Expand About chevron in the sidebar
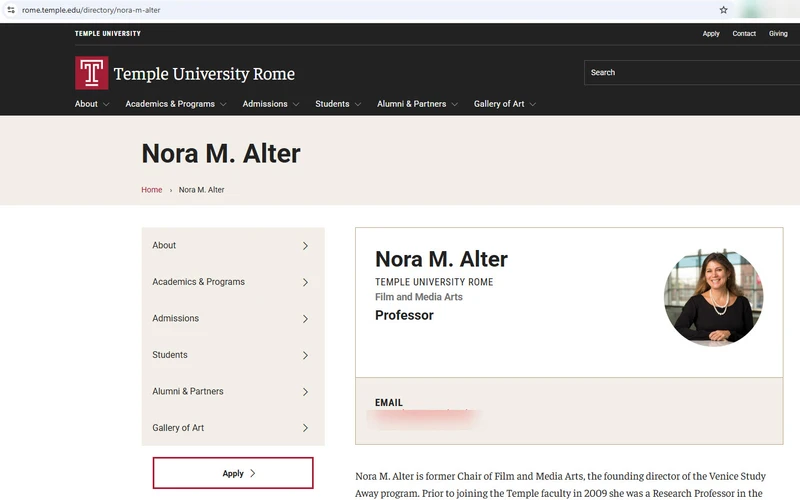The width and height of the screenshot is (800, 500). pyautogui.click(x=305, y=246)
